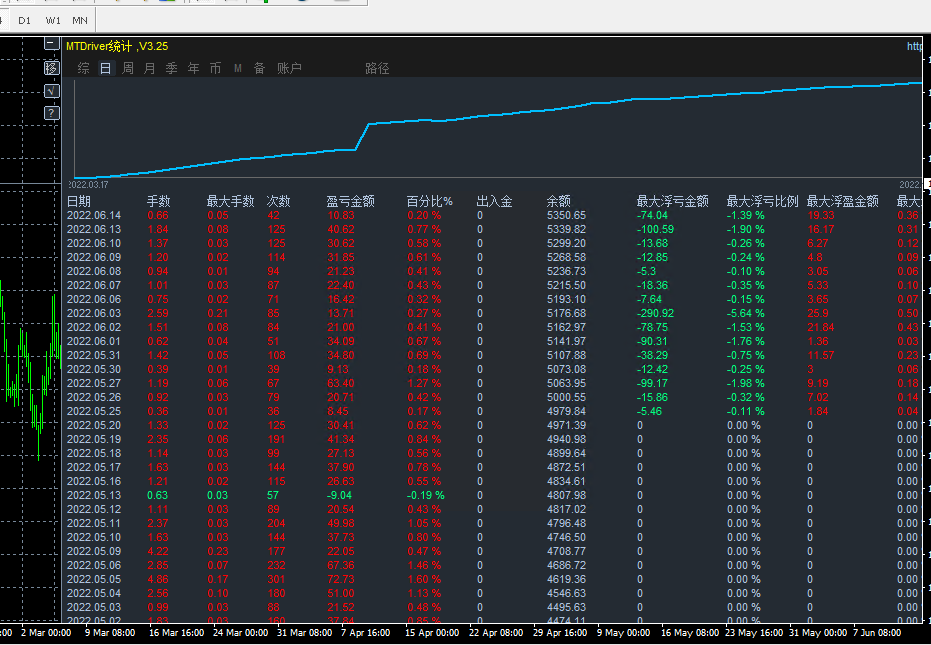Collapse the MTDriver panel with its minimize icon
The width and height of the screenshot is (931, 645).
point(50,43)
